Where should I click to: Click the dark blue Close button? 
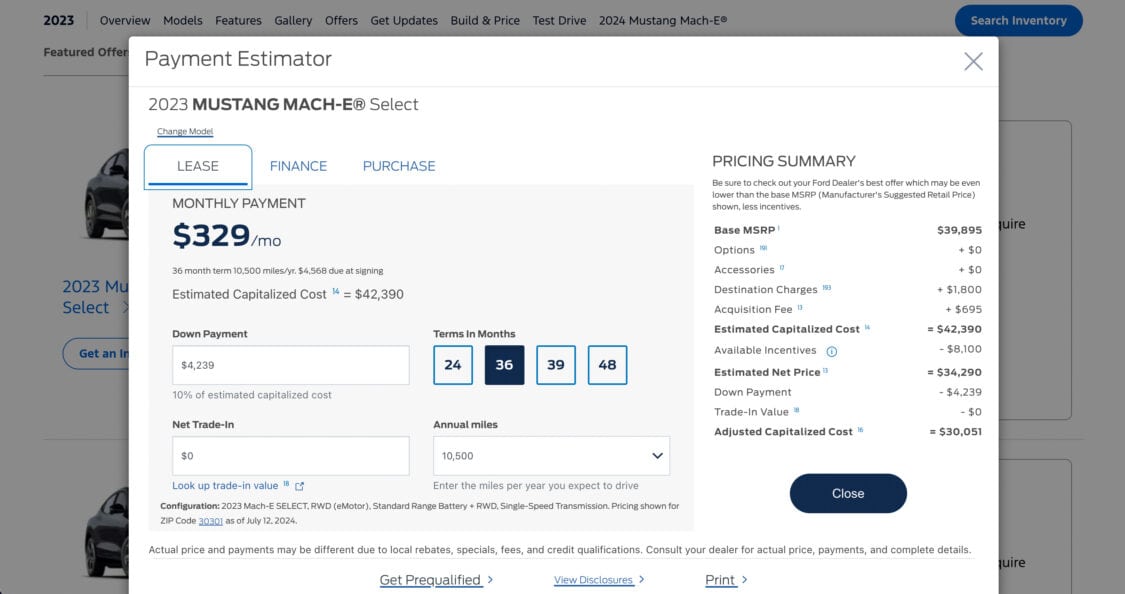point(848,494)
